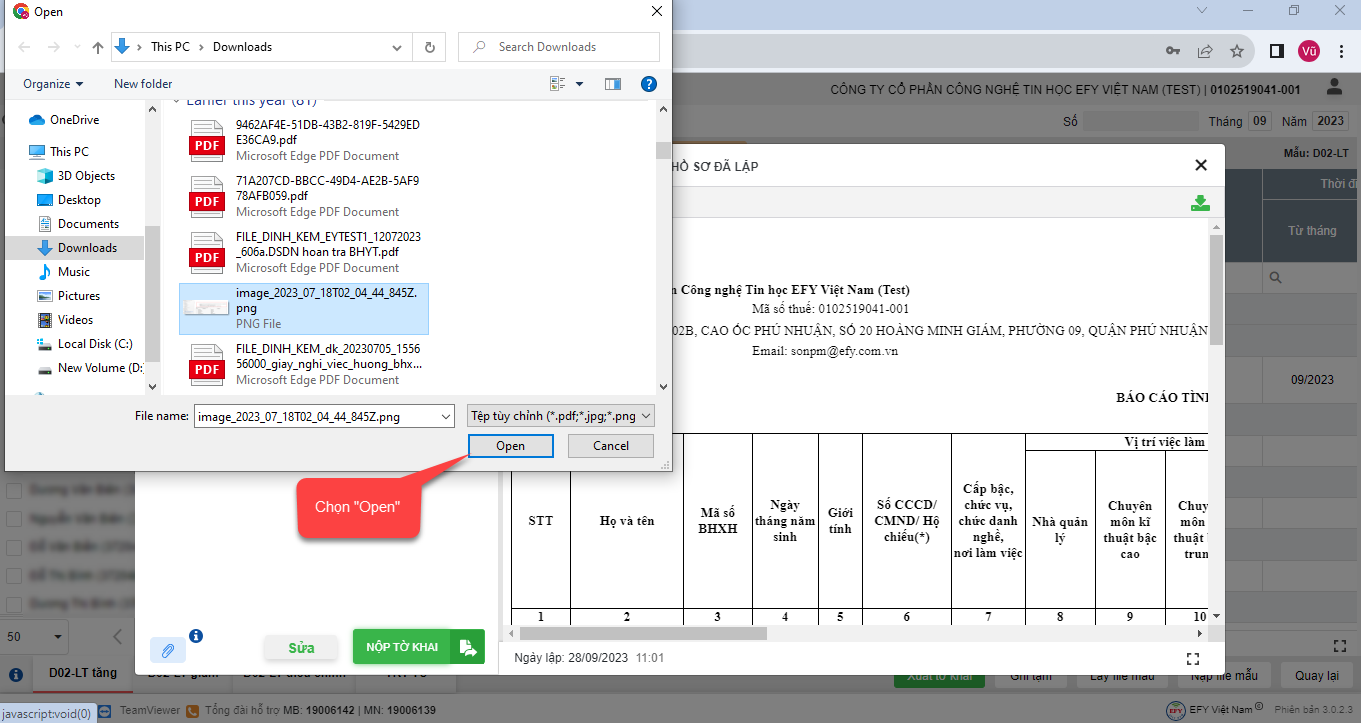
Task: Click the Sửa button
Action: point(301,648)
